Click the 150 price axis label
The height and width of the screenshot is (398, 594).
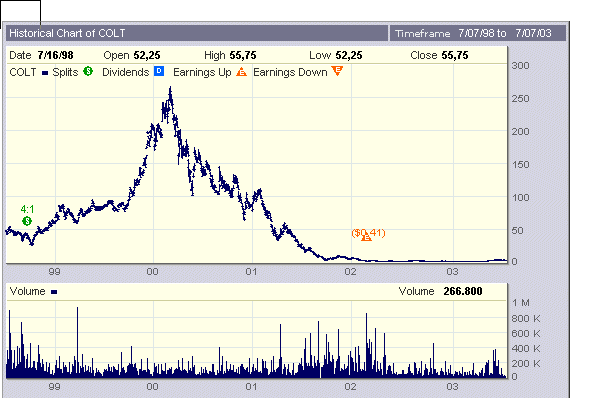(520, 165)
